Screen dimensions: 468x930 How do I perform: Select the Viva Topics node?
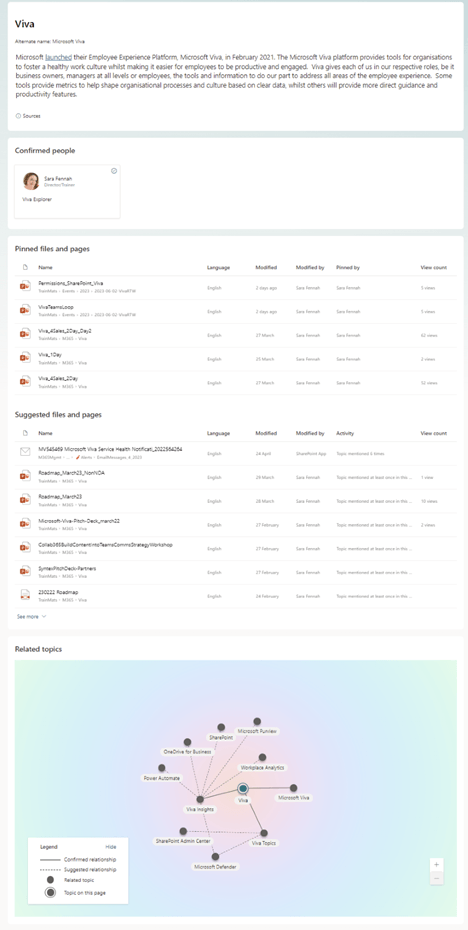[264, 833]
